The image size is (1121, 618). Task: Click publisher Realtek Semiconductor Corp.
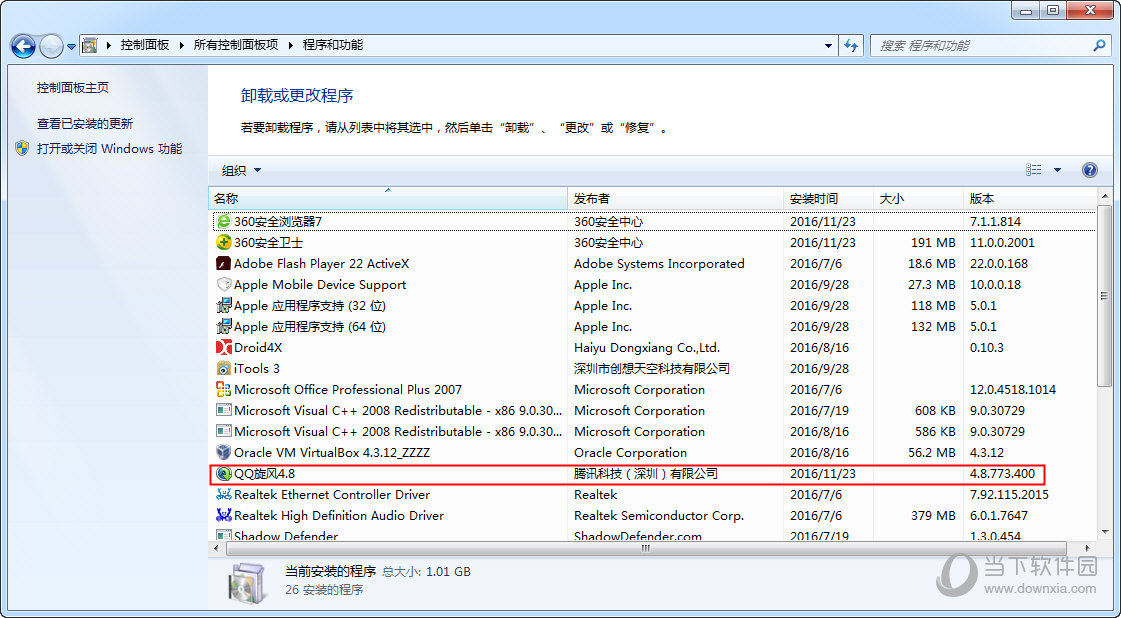(x=658, y=516)
